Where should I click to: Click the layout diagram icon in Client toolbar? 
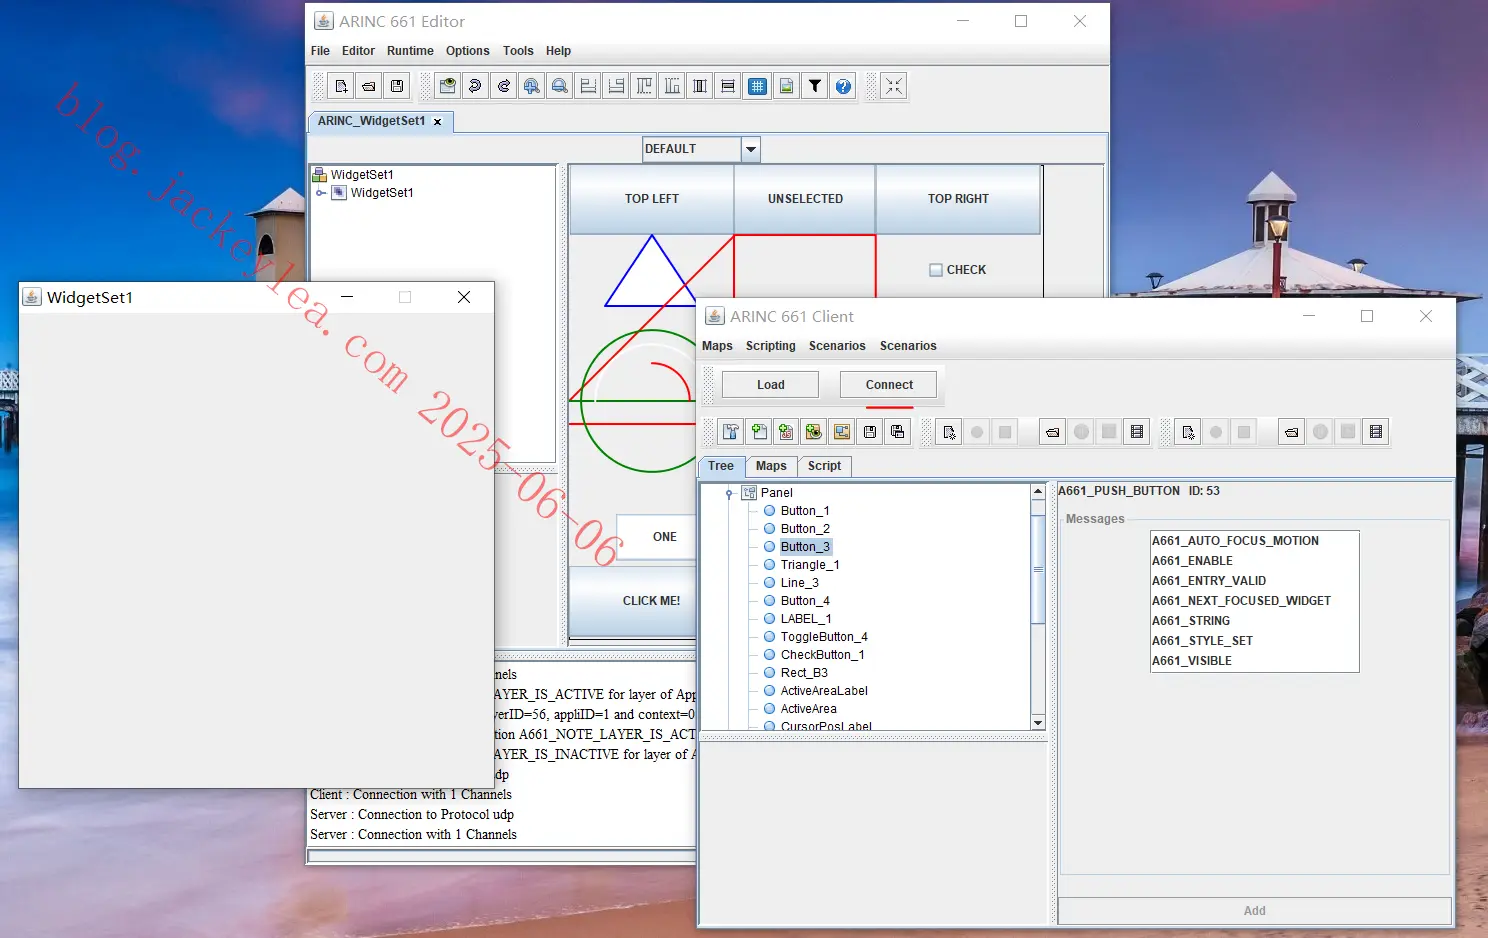click(842, 432)
